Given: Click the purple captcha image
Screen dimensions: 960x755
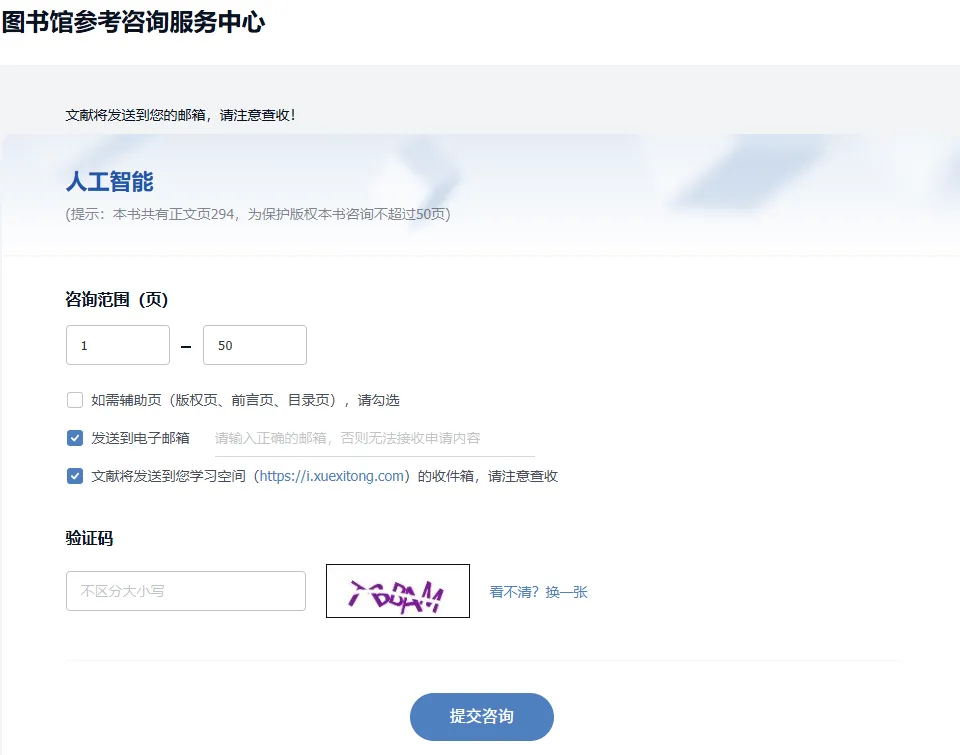Looking at the screenshot, I should coord(398,591).
